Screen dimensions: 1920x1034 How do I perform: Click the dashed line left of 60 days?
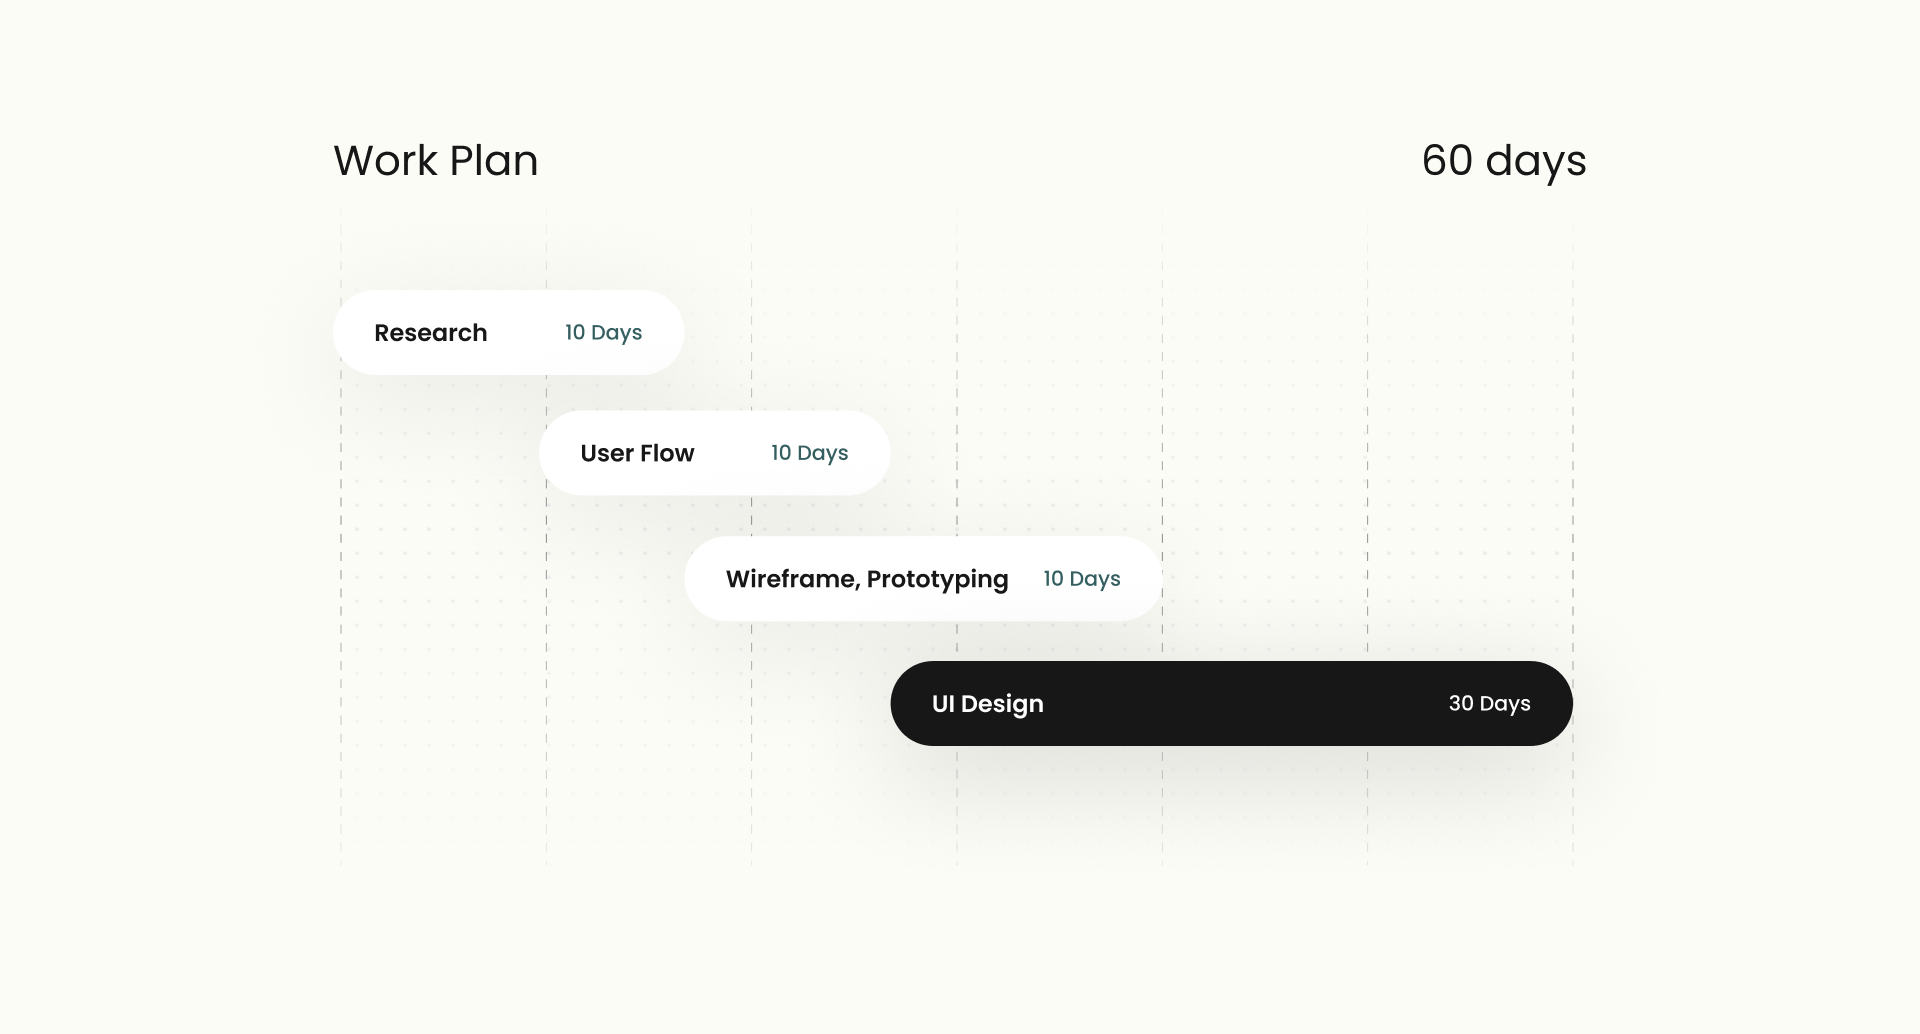(1368, 400)
